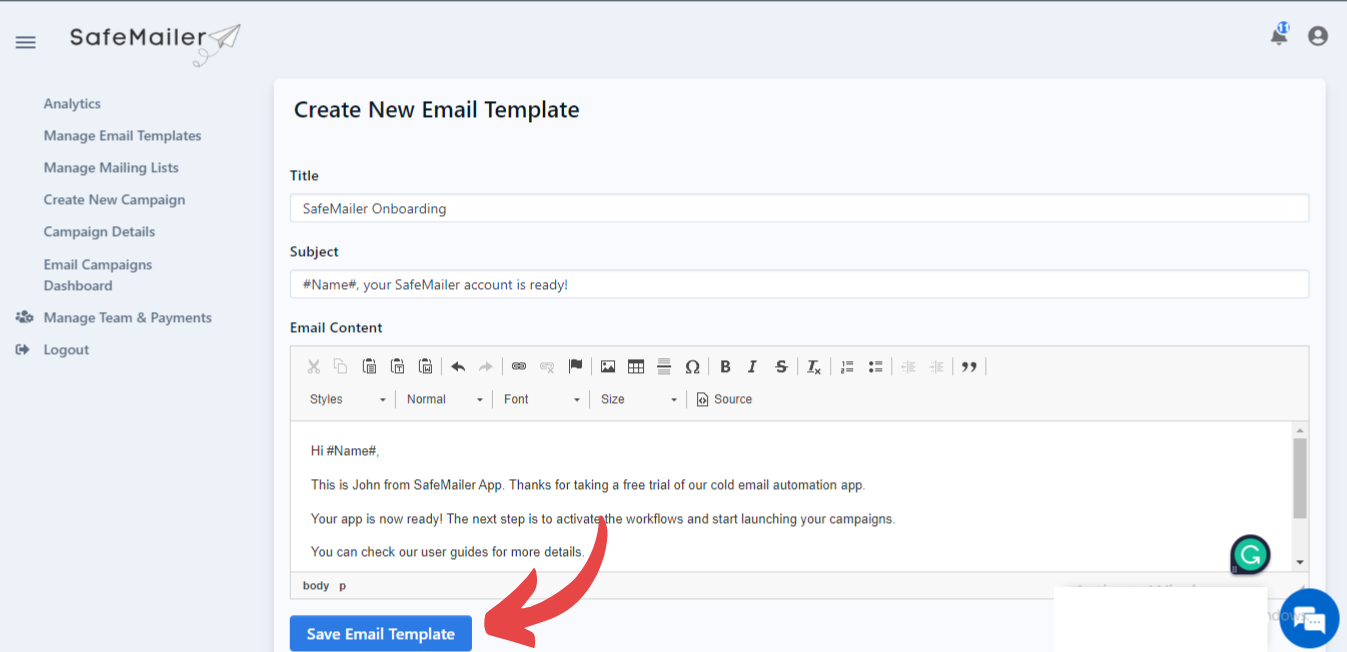Screen dimensions: 1347x652
Task: Insert an image with the image icon
Action: coord(608,367)
